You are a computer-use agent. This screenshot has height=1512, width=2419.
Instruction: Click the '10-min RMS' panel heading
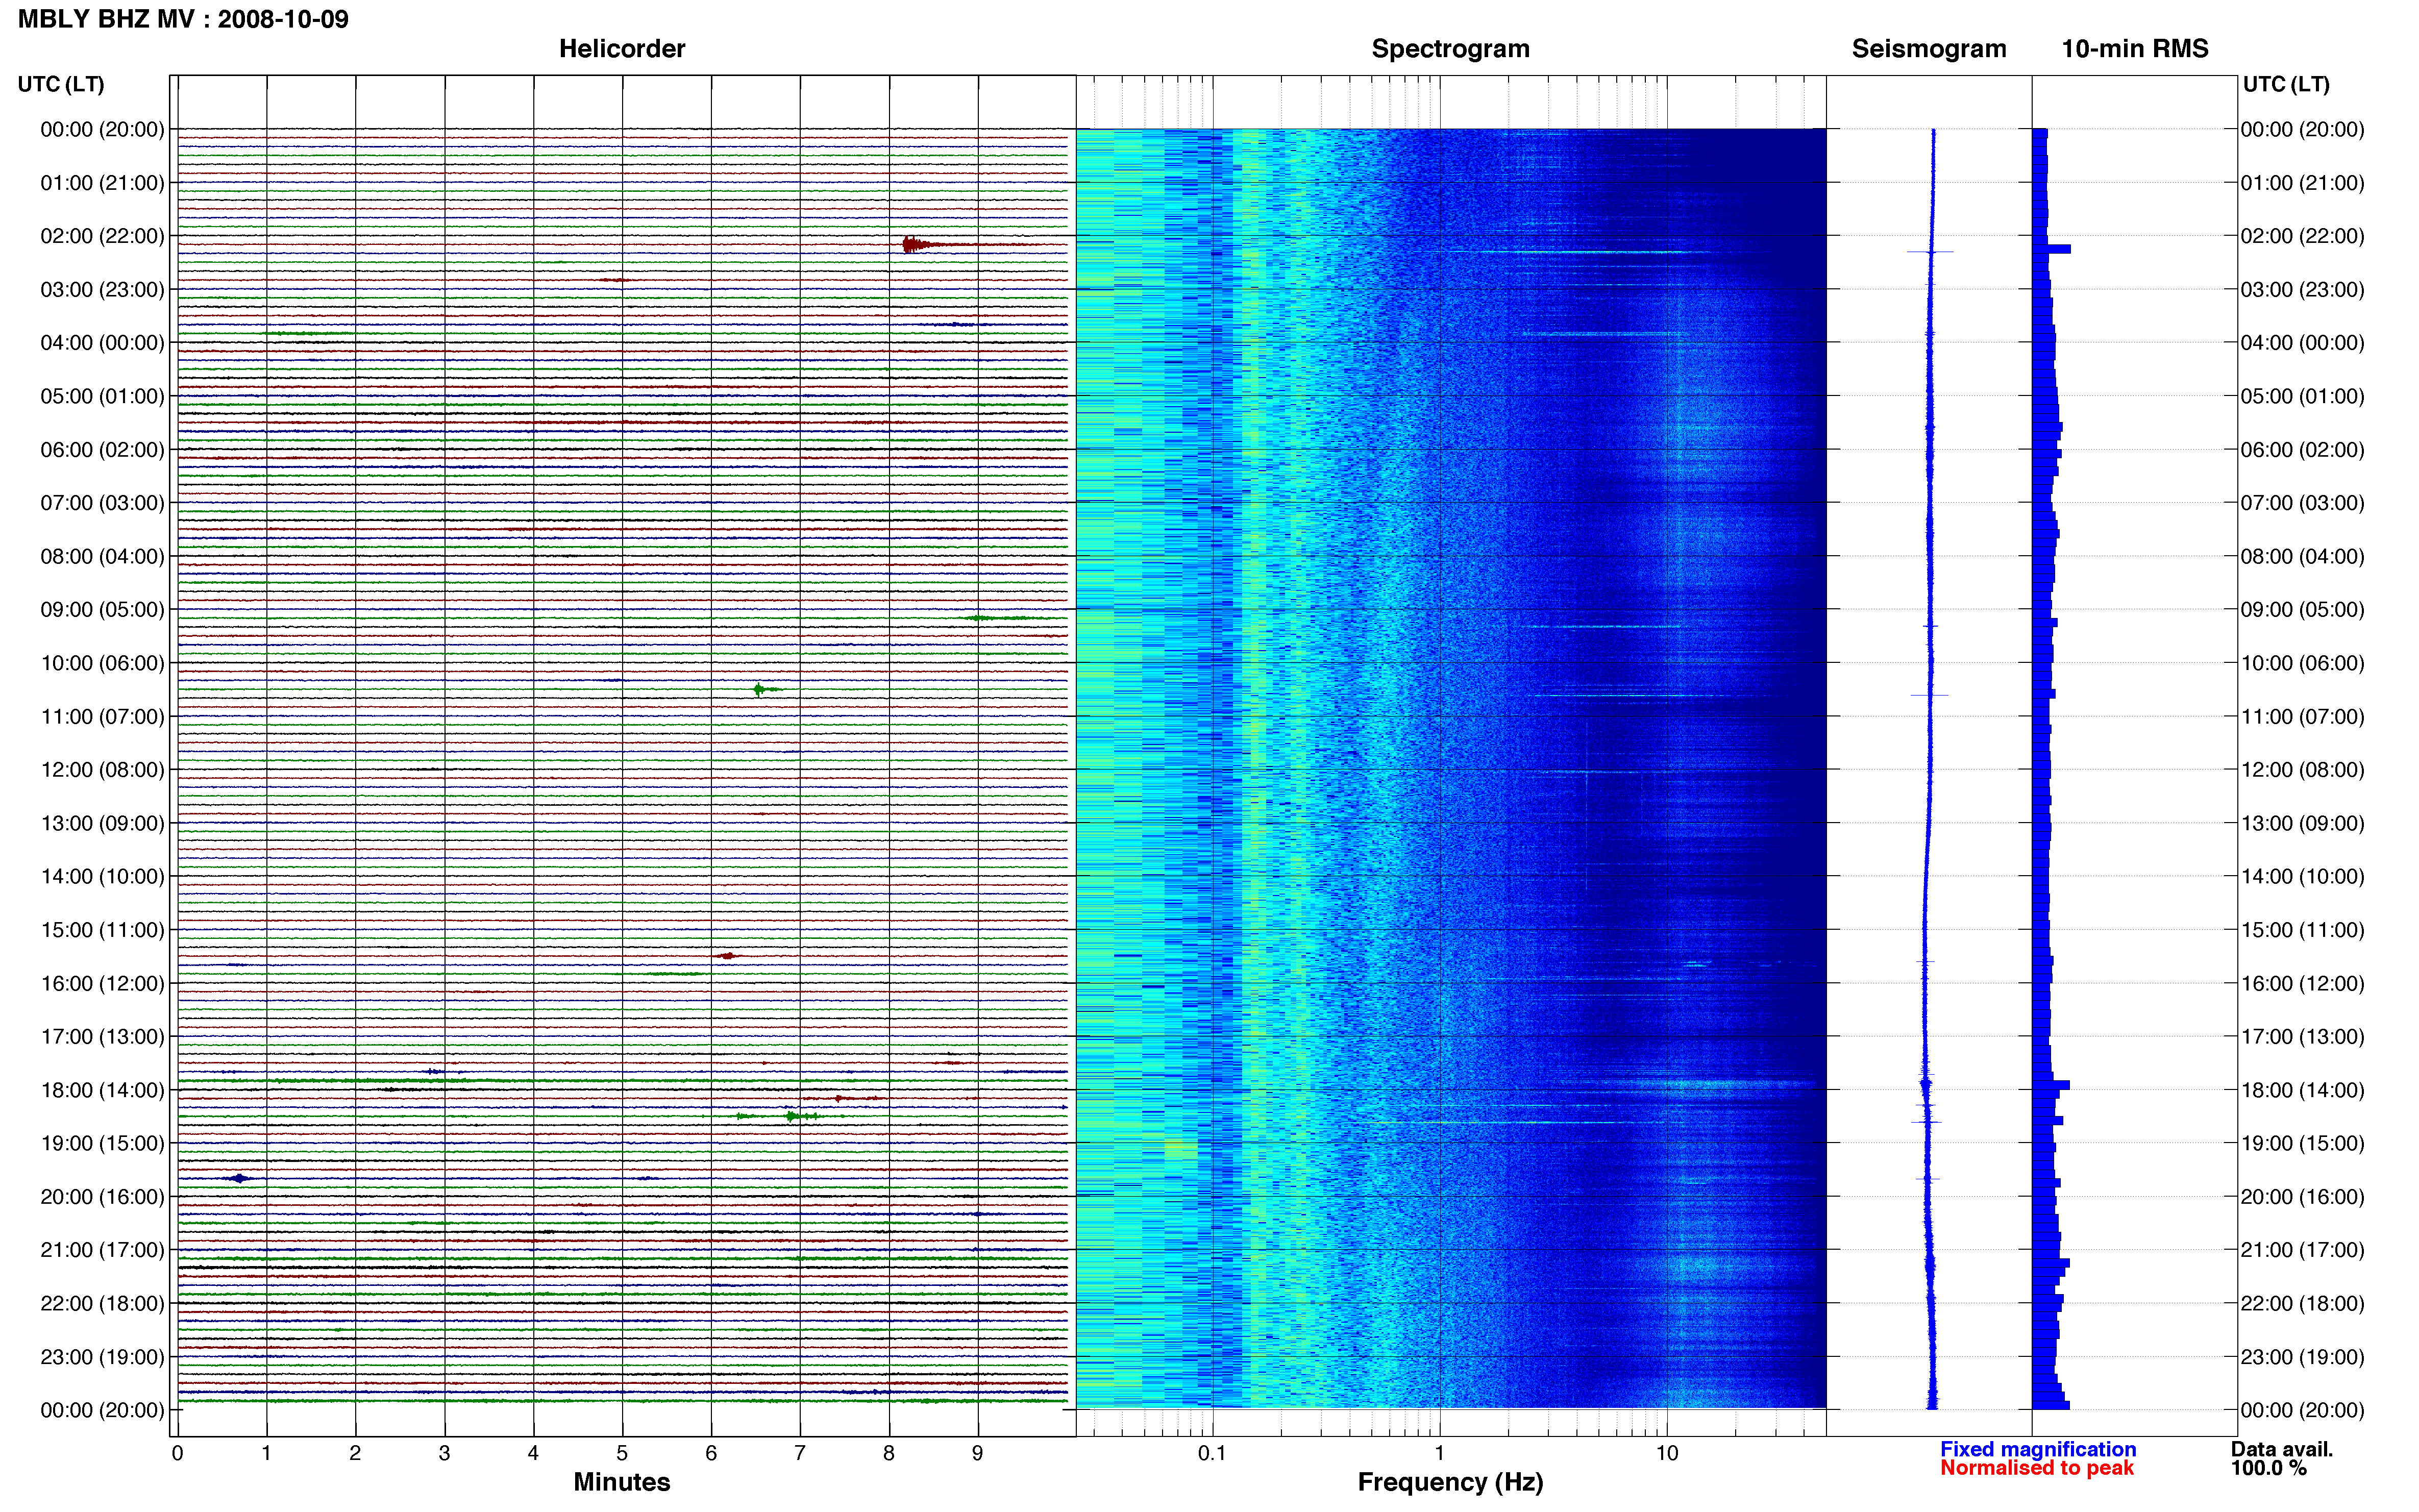[2135, 49]
